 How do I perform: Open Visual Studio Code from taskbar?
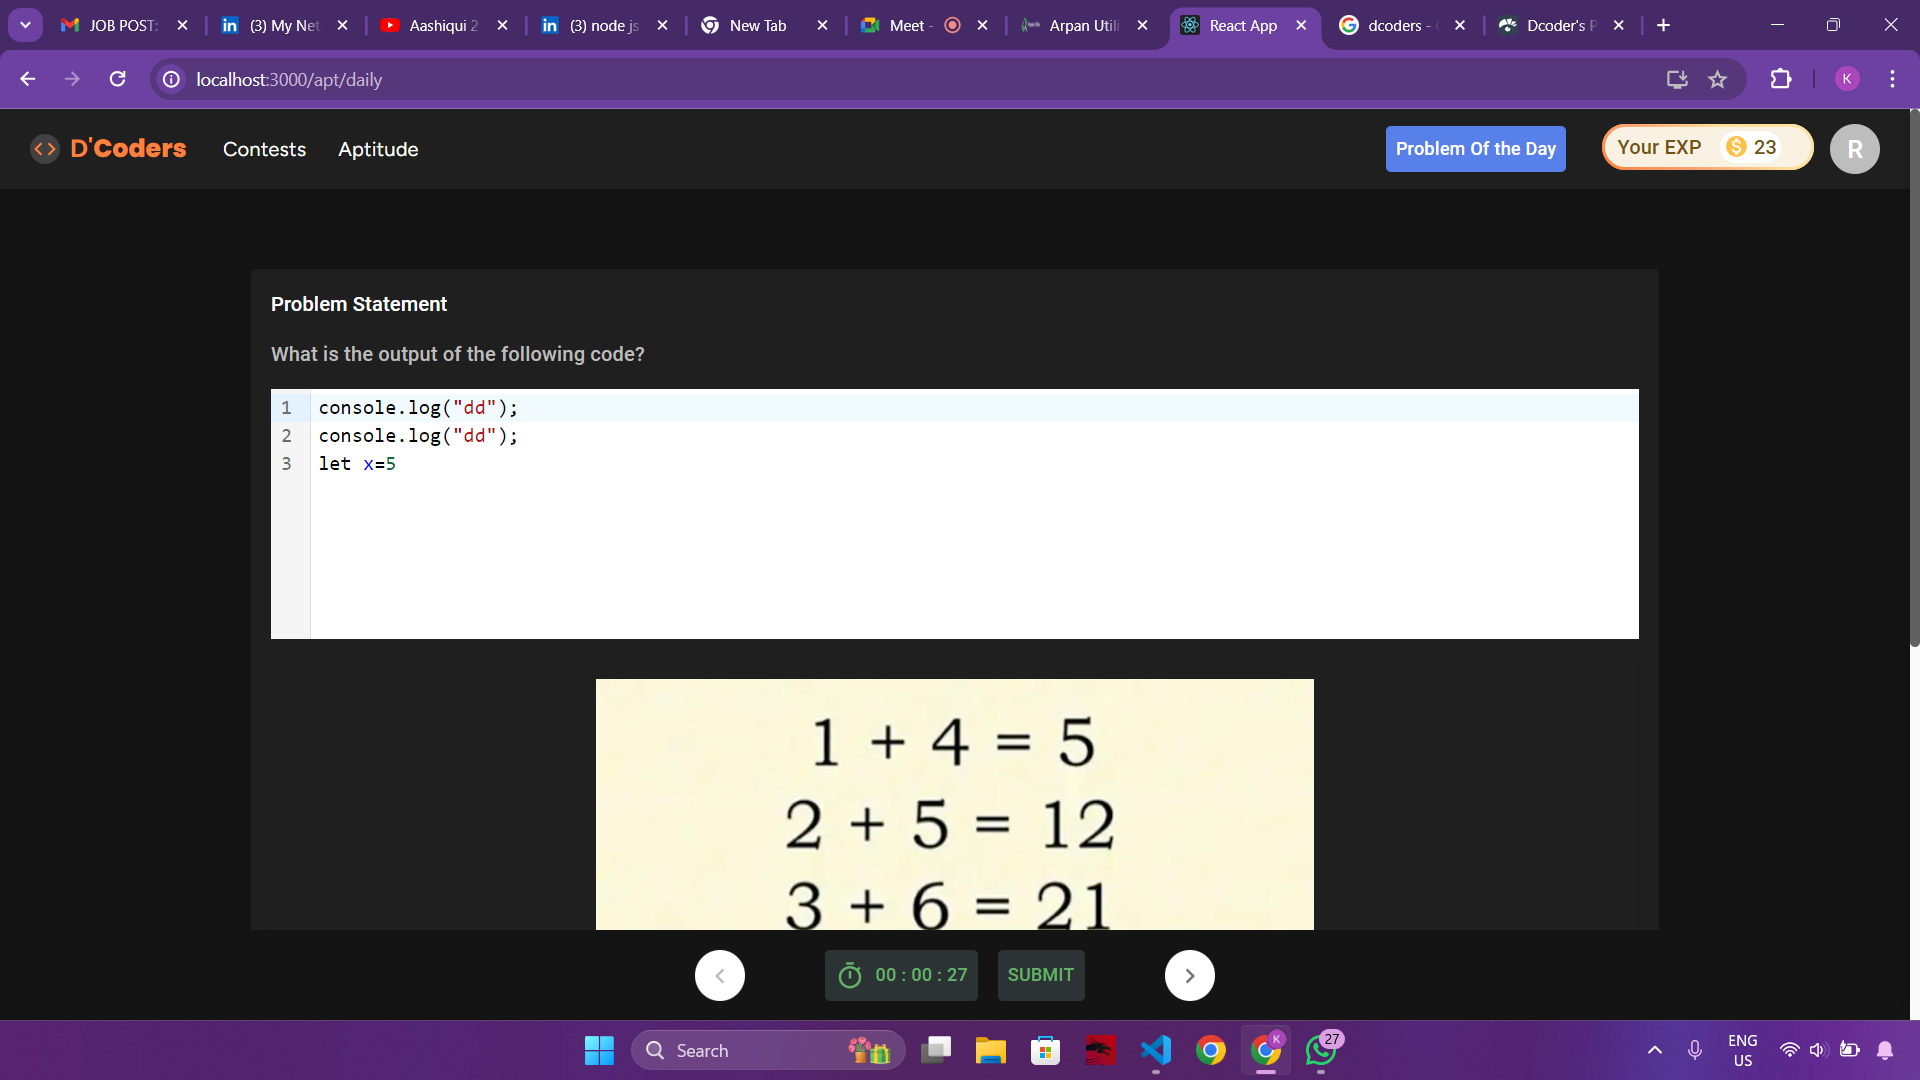coord(1155,1050)
